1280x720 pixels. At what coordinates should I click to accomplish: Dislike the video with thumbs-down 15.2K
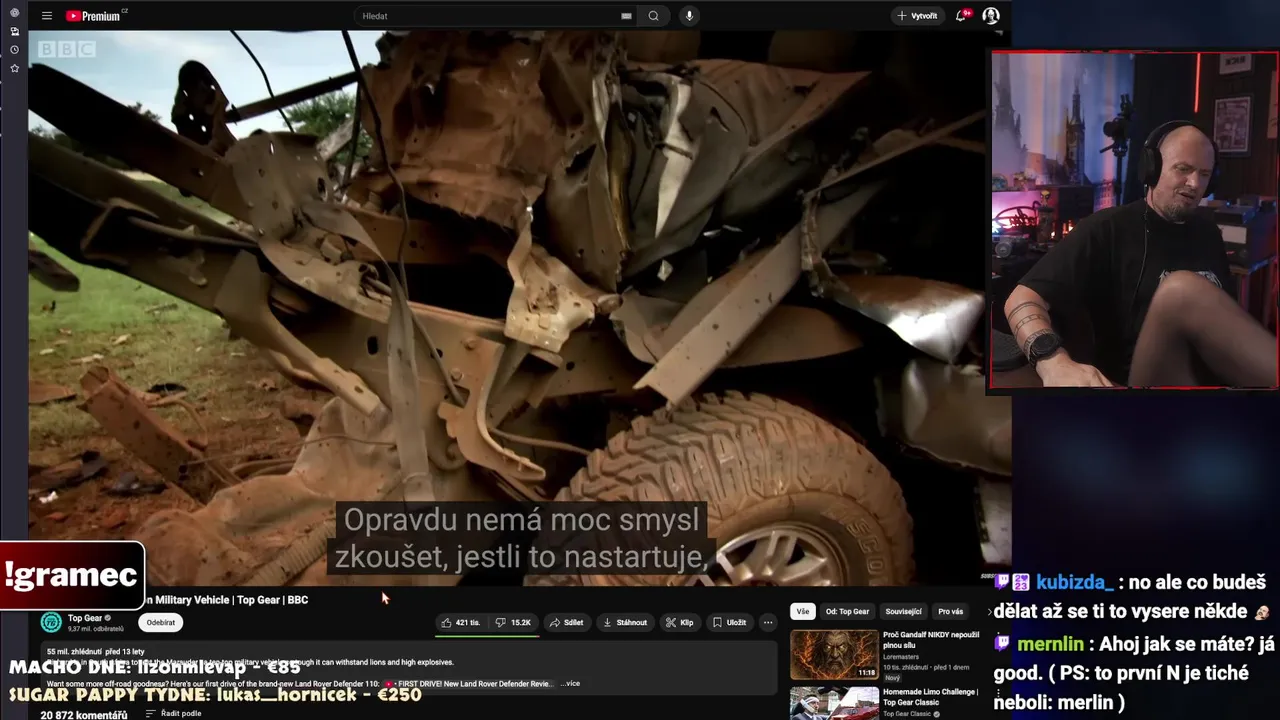tap(514, 622)
